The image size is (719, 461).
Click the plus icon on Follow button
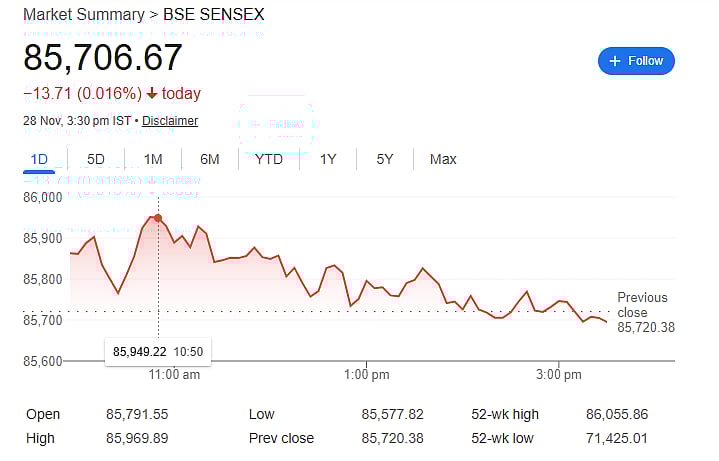615,61
